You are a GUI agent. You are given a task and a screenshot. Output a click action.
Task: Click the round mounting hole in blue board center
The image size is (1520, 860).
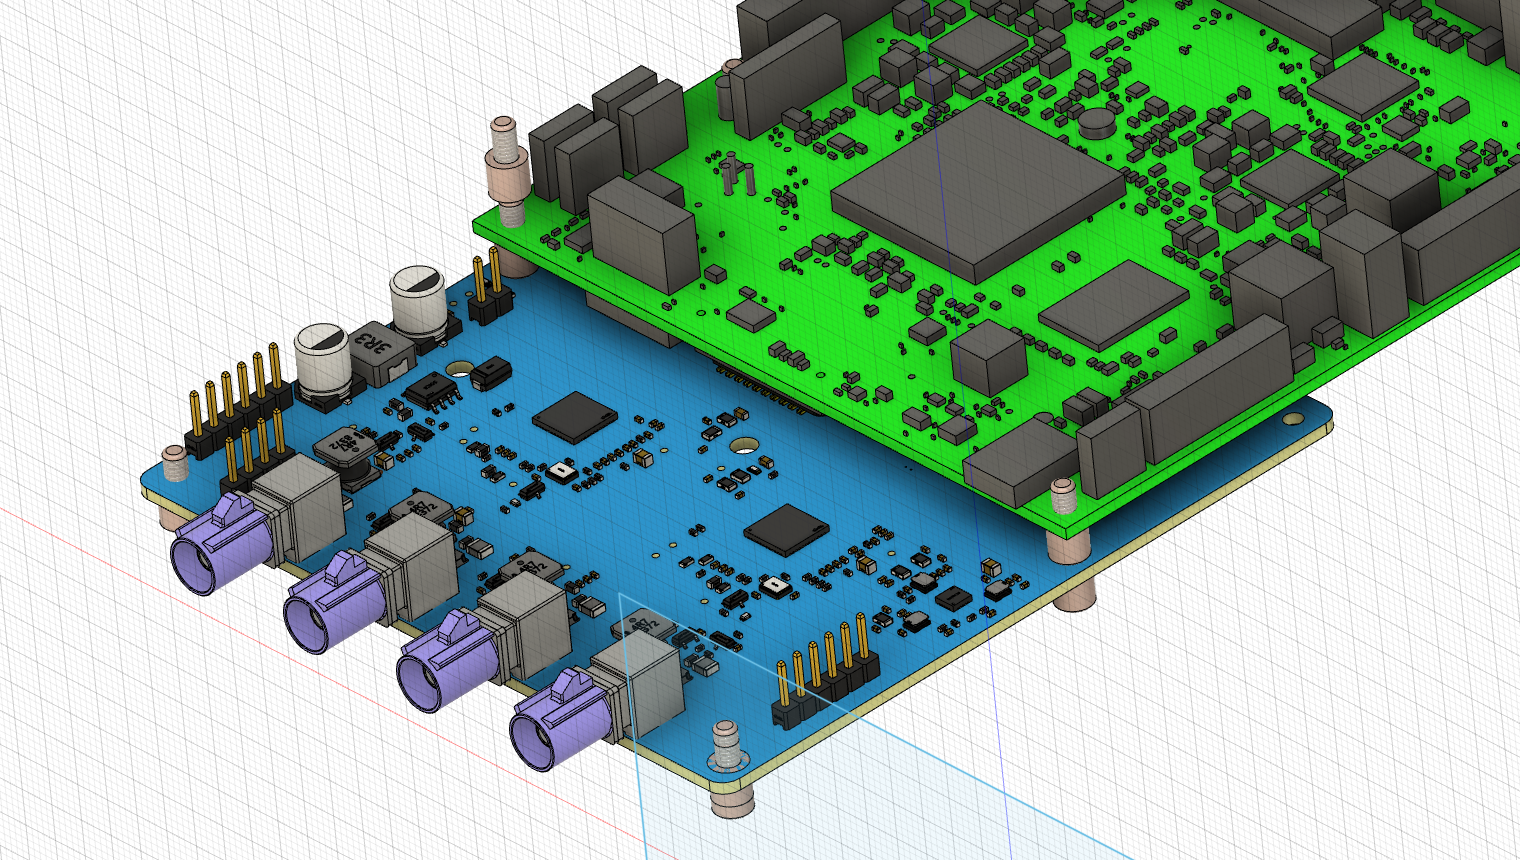[x=743, y=444]
